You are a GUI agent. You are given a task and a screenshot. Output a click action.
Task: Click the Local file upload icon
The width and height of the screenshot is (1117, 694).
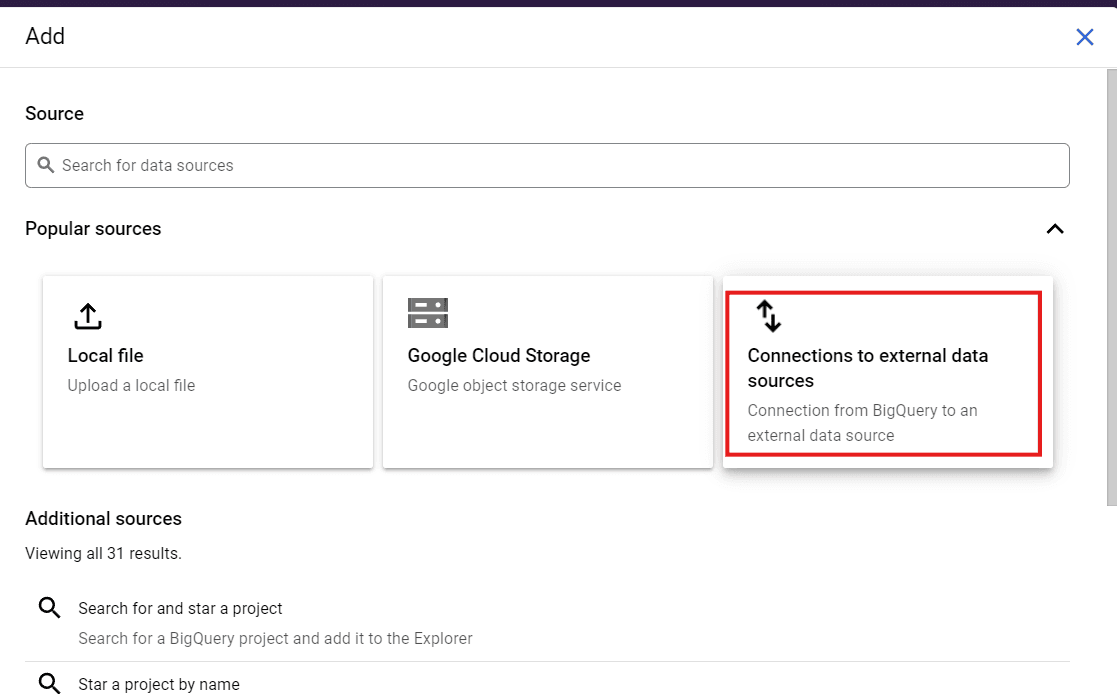pos(87,315)
